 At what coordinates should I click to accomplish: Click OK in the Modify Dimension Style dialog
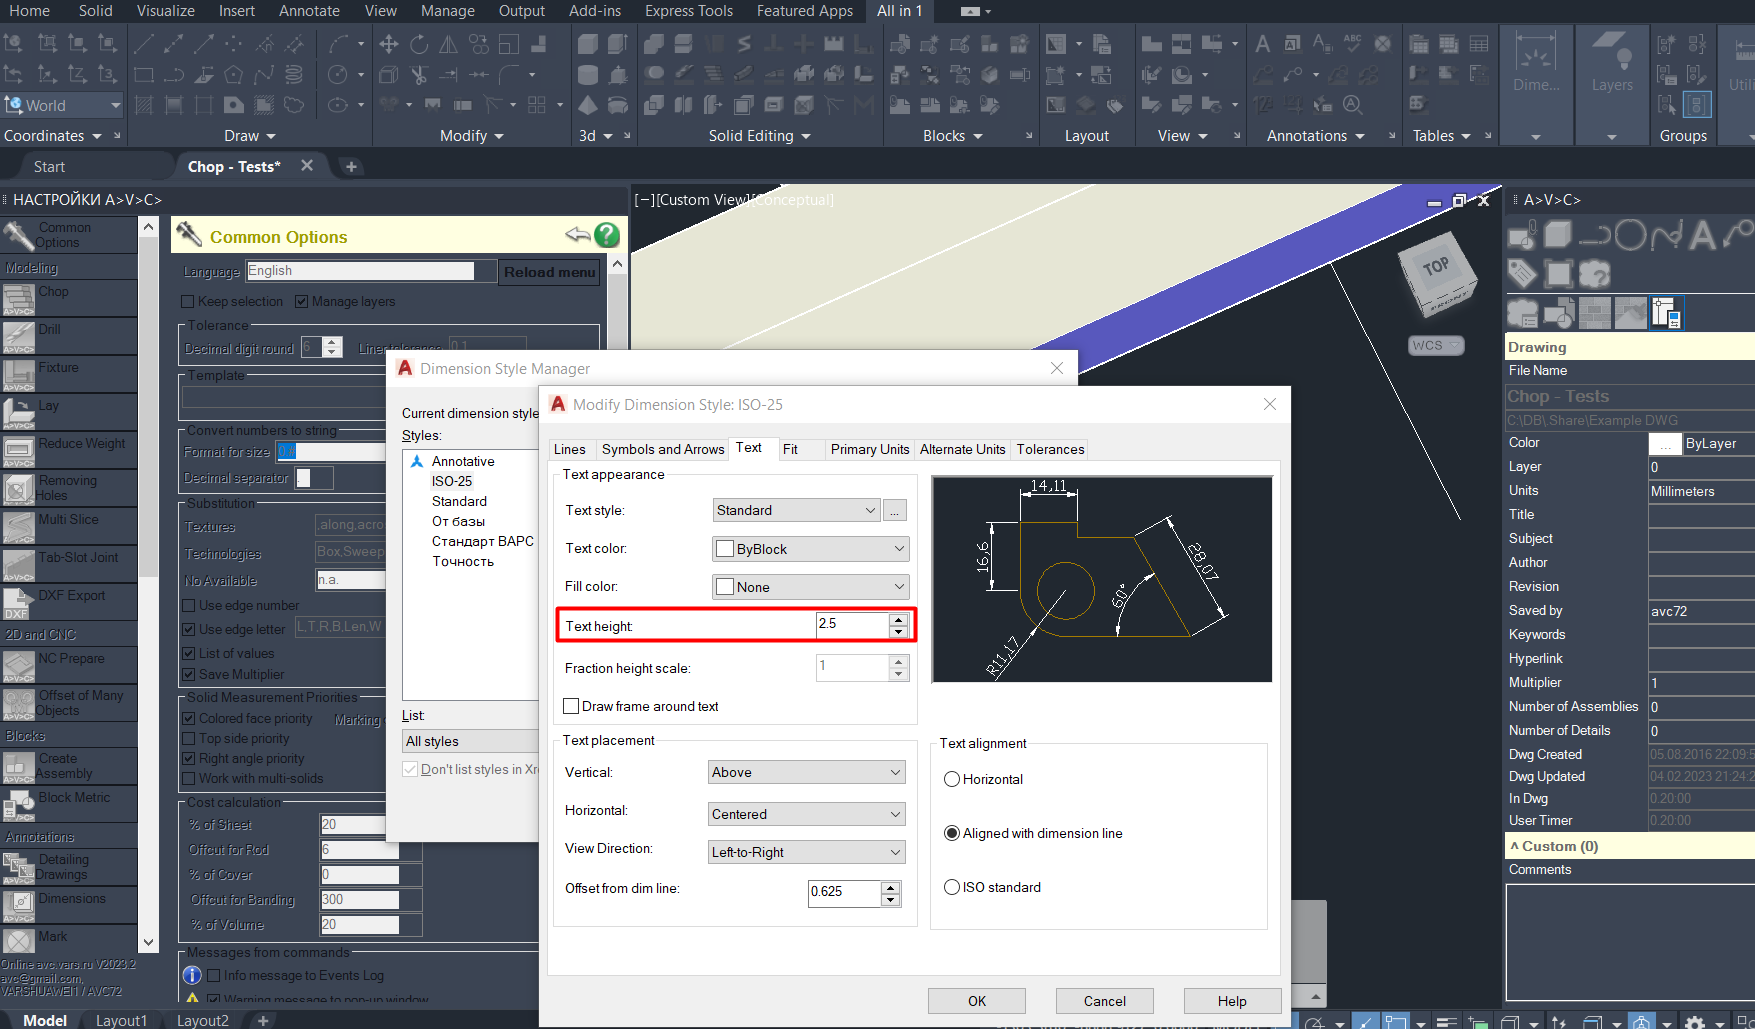(976, 1000)
